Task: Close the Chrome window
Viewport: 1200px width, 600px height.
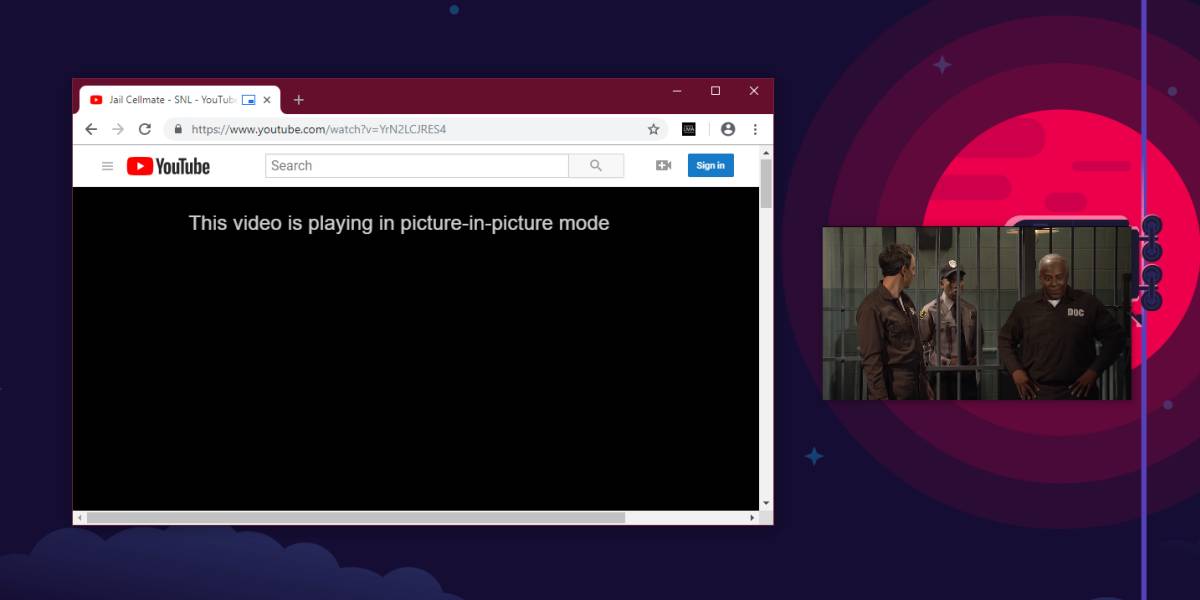Action: click(754, 91)
